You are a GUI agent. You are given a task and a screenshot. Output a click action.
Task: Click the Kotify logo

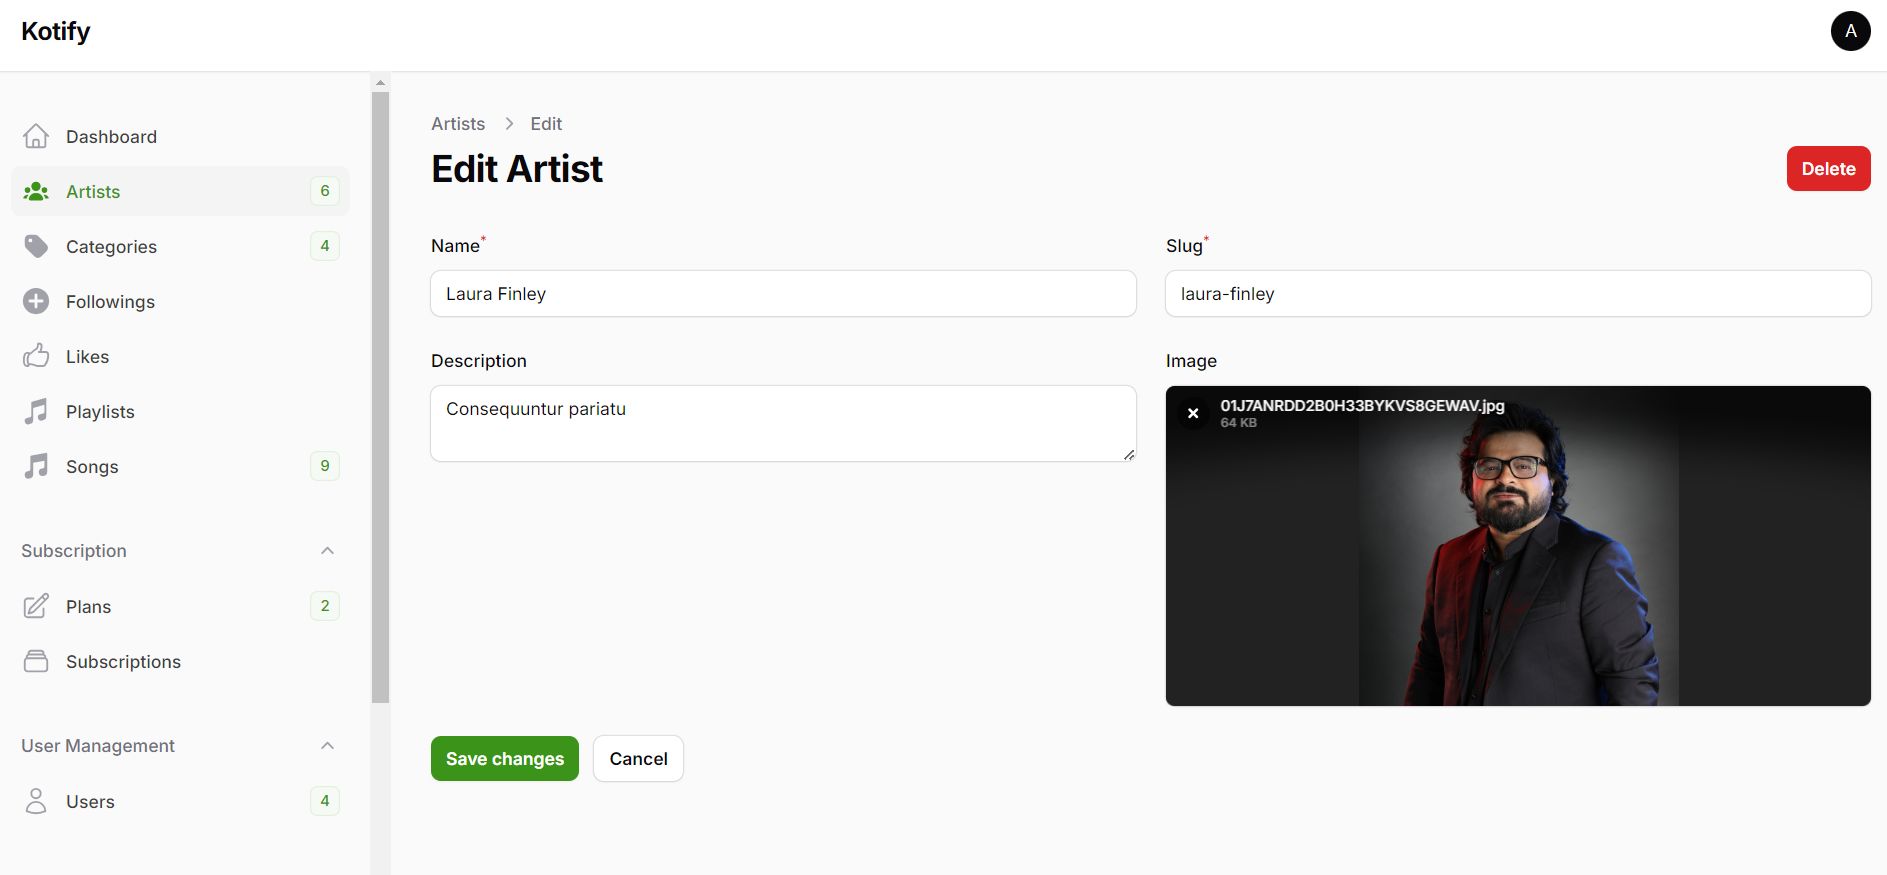(56, 31)
